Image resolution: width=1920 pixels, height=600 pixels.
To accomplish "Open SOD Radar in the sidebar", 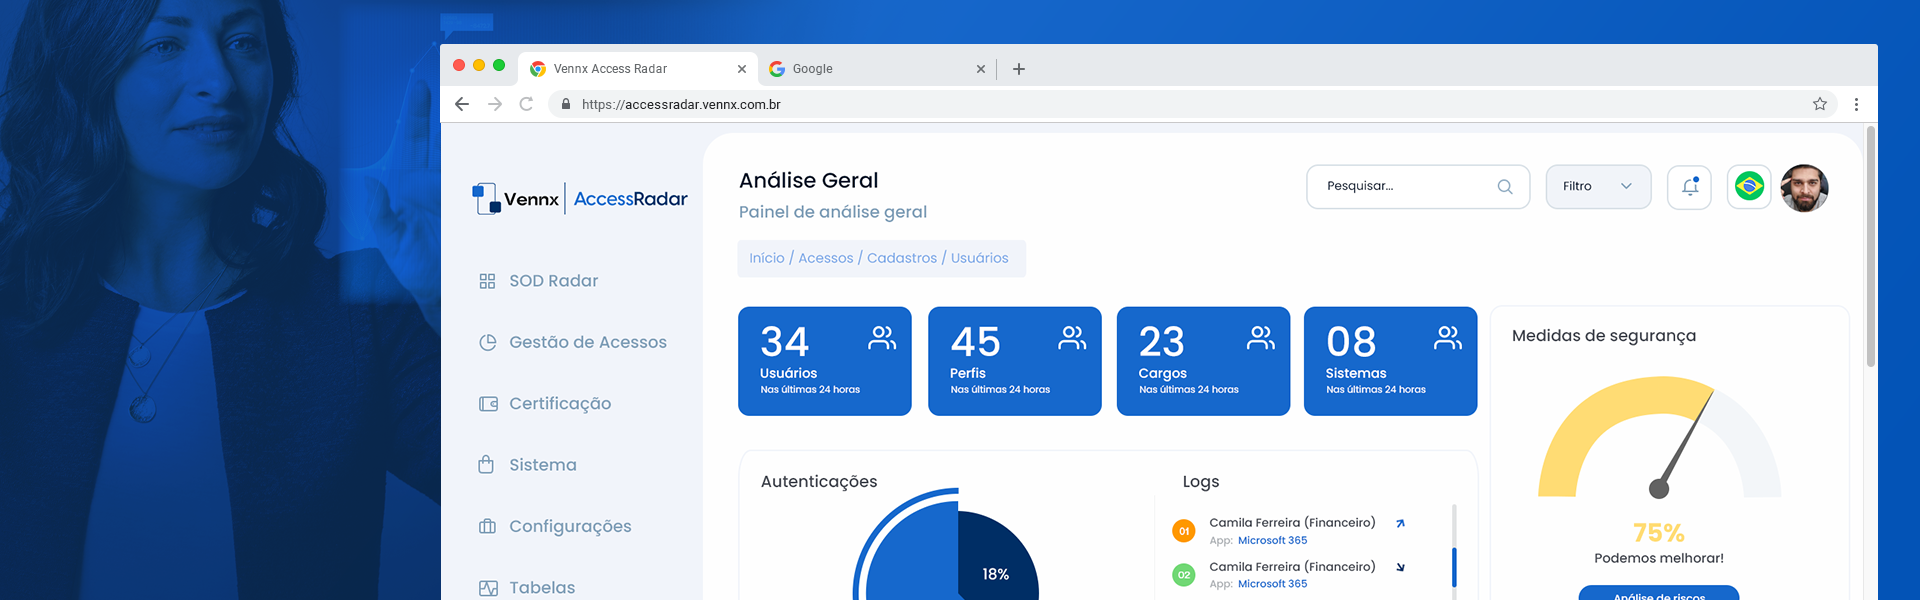I will (553, 281).
